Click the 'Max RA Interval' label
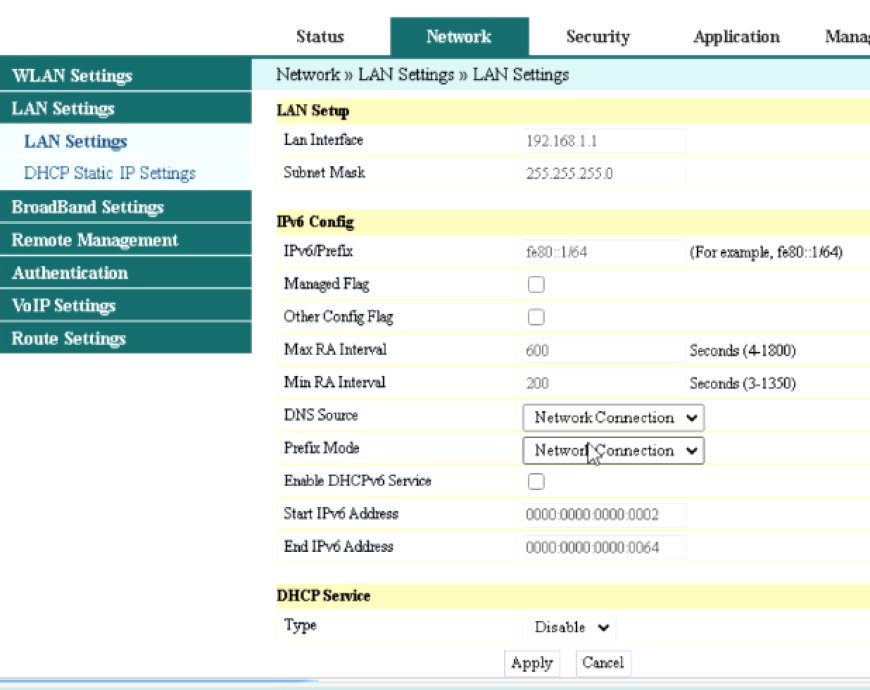The image size is (870, 690). click(335, 349)
